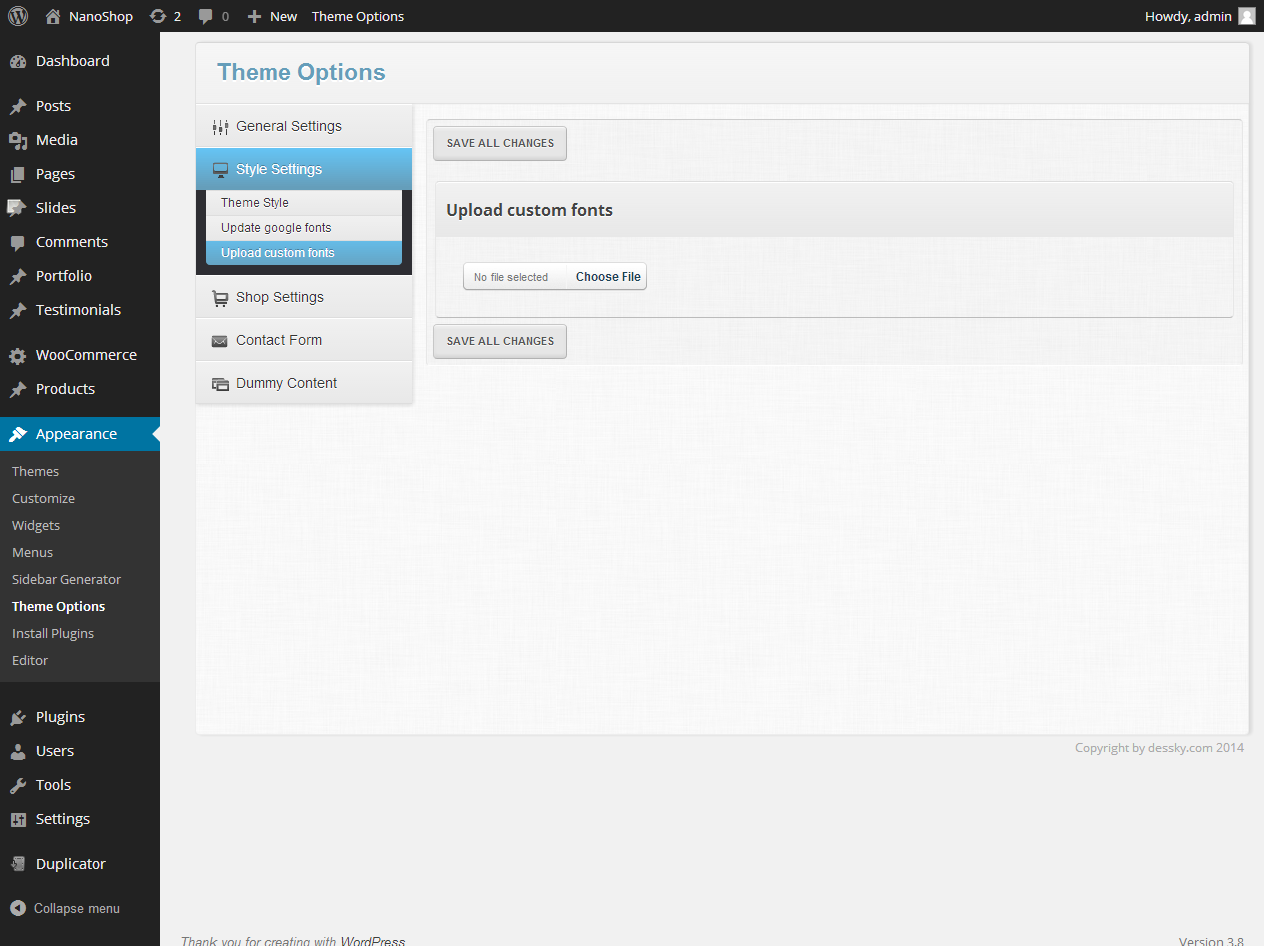Open the updates icon showing 2
The width and height of the screenshot is (1264, 946).
[x=158, y=16]
